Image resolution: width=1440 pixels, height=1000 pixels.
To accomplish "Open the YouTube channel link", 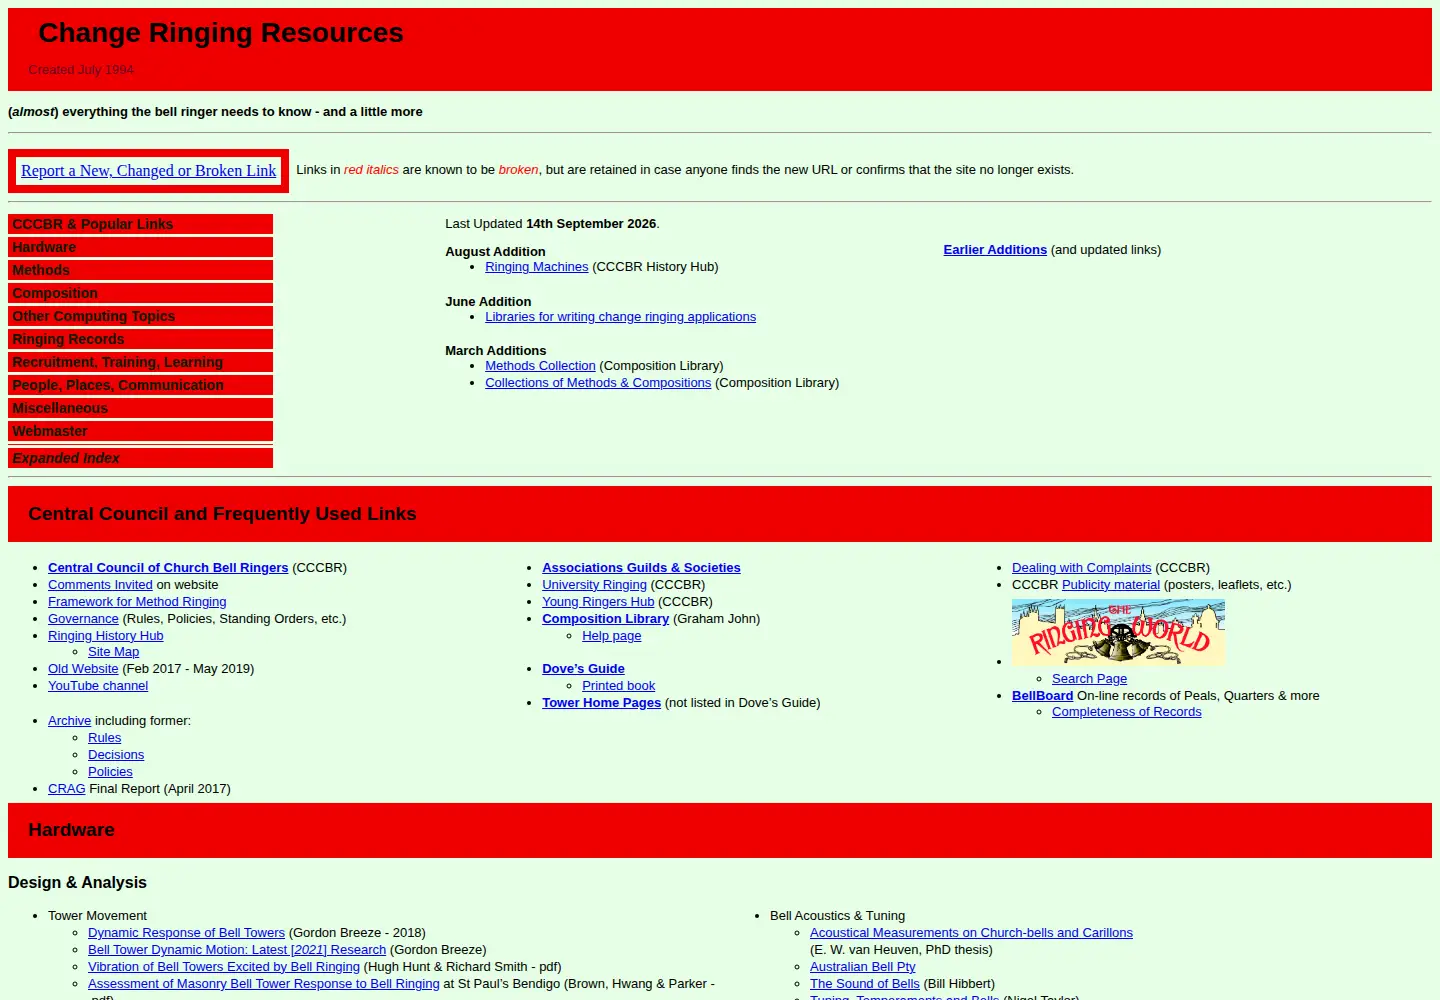I will [98, 686].
